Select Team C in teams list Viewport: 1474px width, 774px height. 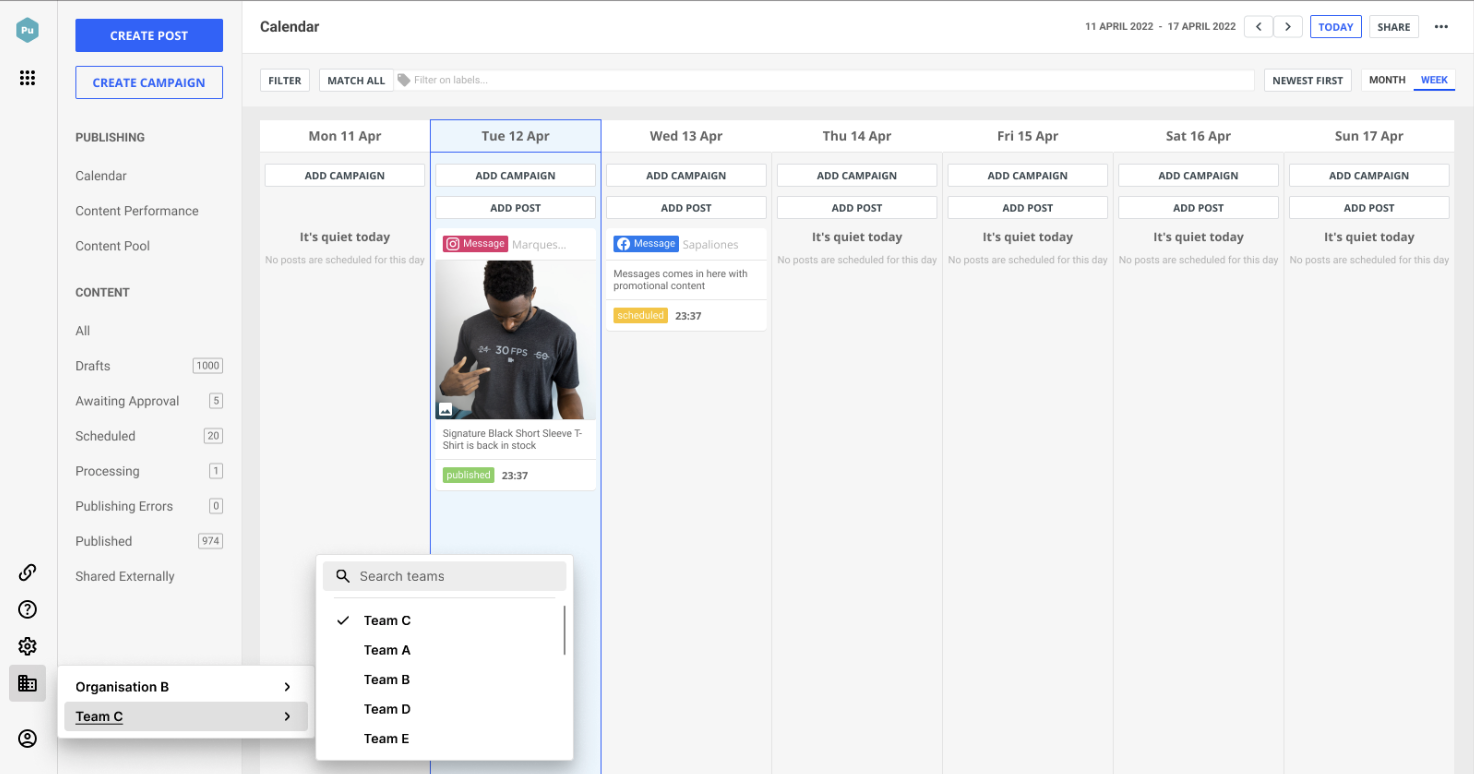pos(387,621)
